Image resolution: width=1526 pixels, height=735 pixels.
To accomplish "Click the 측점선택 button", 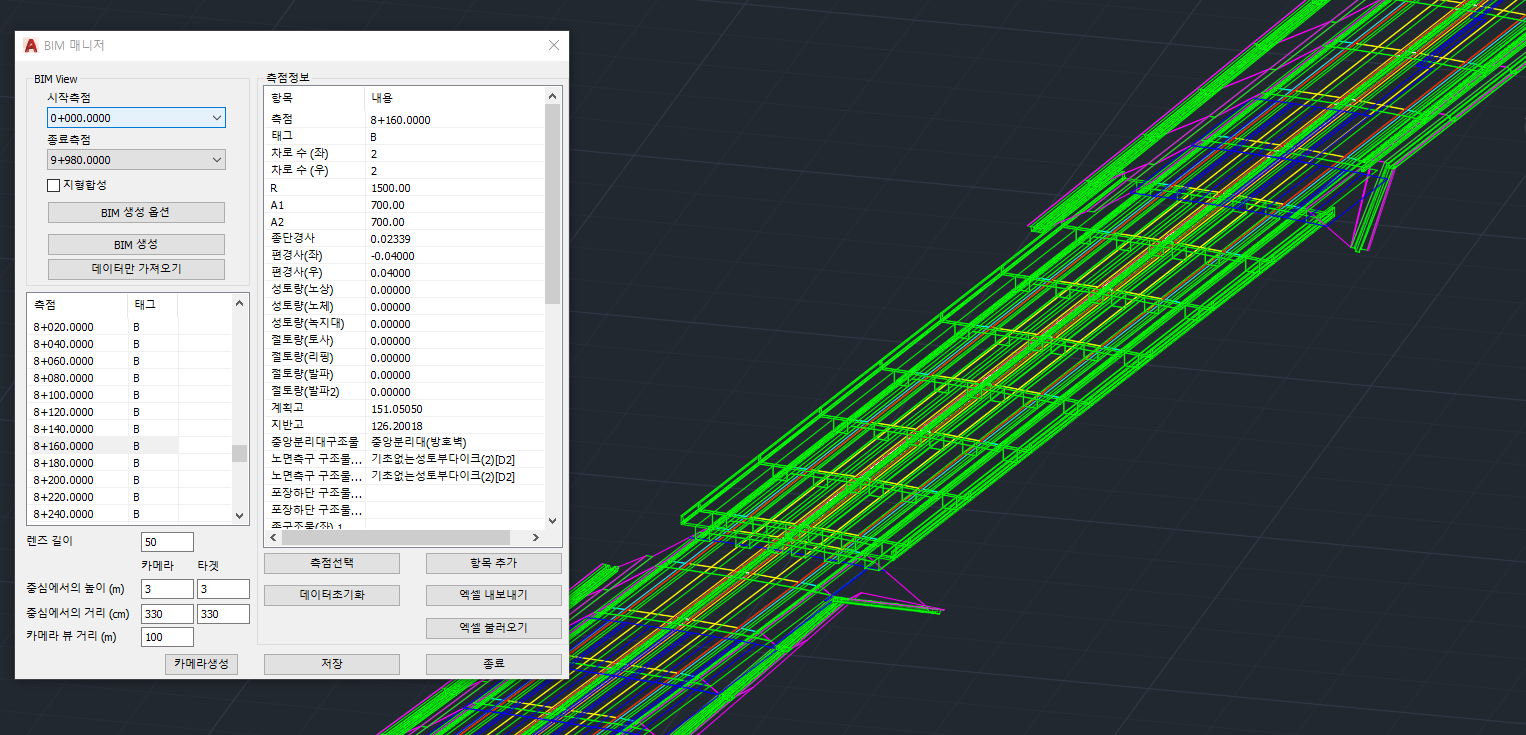I will 331,564.
